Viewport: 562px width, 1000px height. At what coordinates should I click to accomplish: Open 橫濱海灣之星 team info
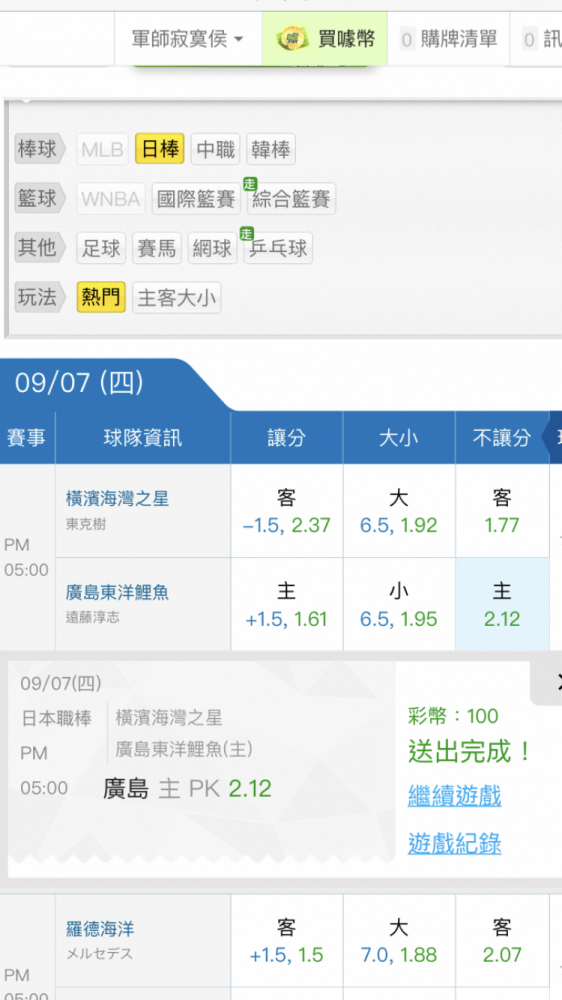coord(117,498)
